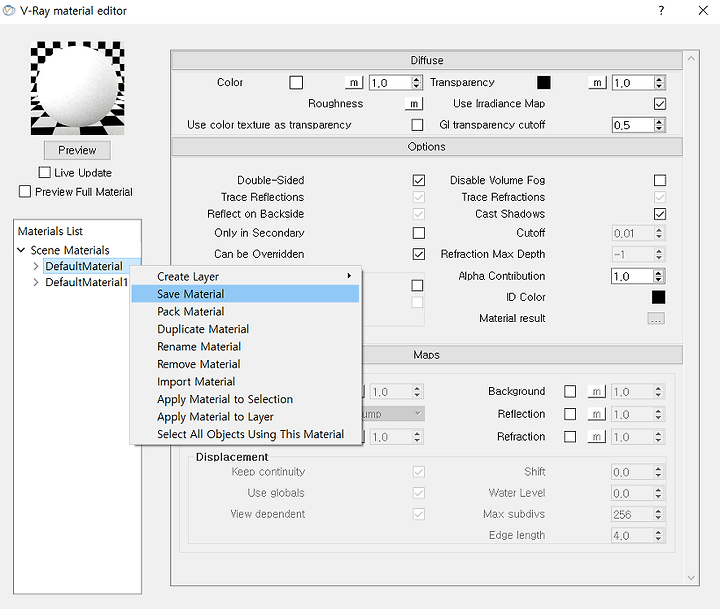Screen dimensions: 720x609
Task: Click the Diffuse Color map 'm' button
Action: tap(354, 83)
